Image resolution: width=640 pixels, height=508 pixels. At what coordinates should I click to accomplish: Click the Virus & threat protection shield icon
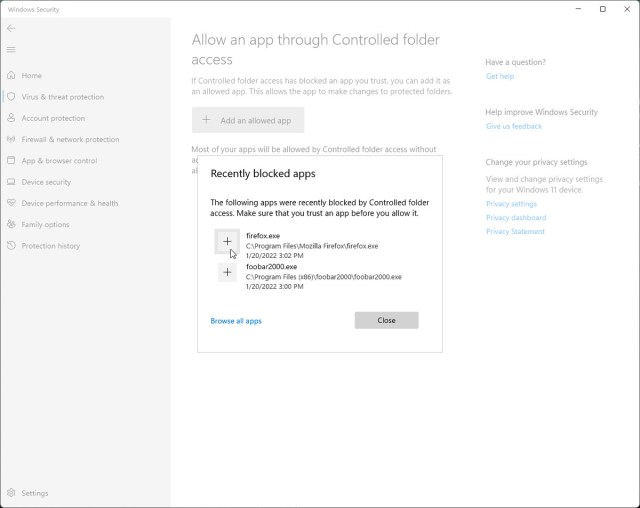coord(11,97)
